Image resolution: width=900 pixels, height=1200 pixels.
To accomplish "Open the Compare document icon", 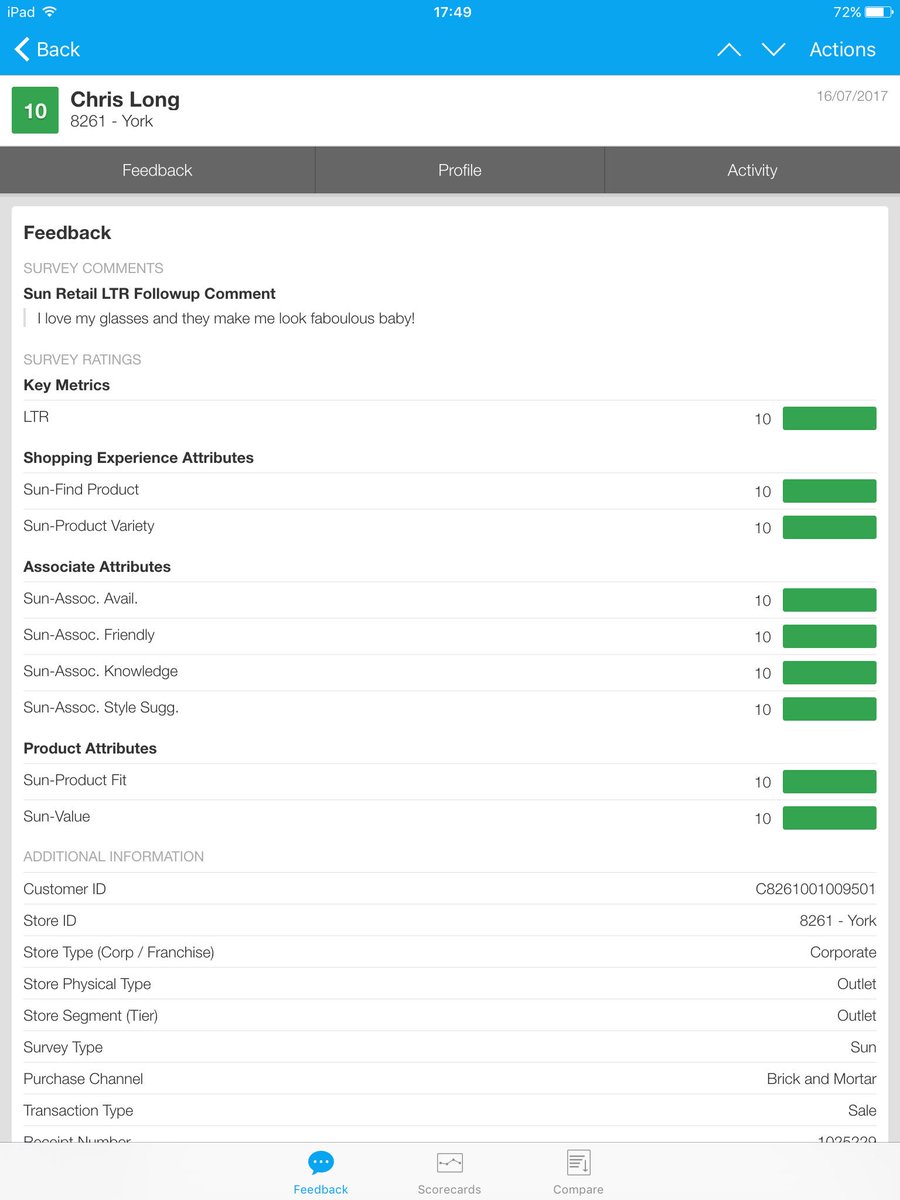I will click(578, 1162).
